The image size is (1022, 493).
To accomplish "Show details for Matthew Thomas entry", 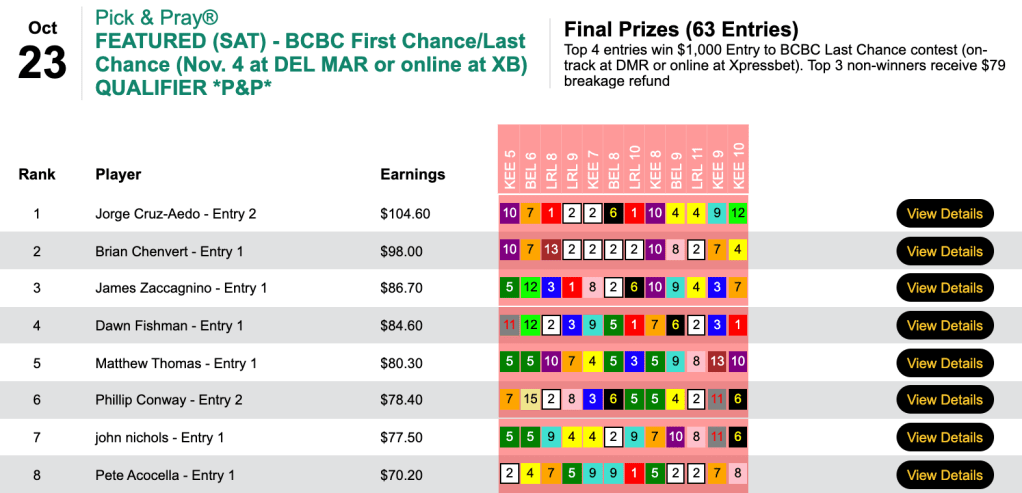I will (945, 363).
